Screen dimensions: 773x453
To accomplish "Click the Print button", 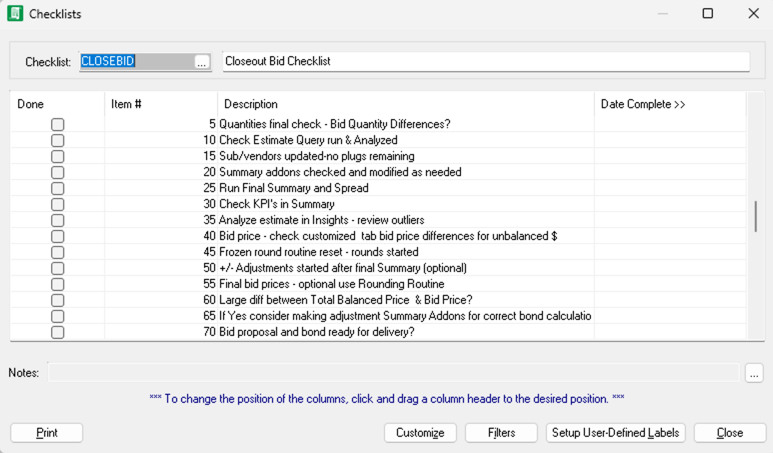I will coord(46,433).
